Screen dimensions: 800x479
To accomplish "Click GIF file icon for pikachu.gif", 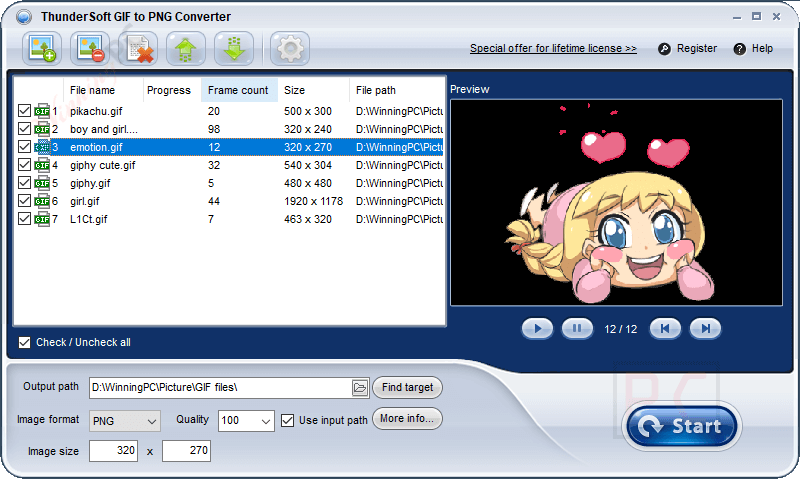I will tap(42, 111).
